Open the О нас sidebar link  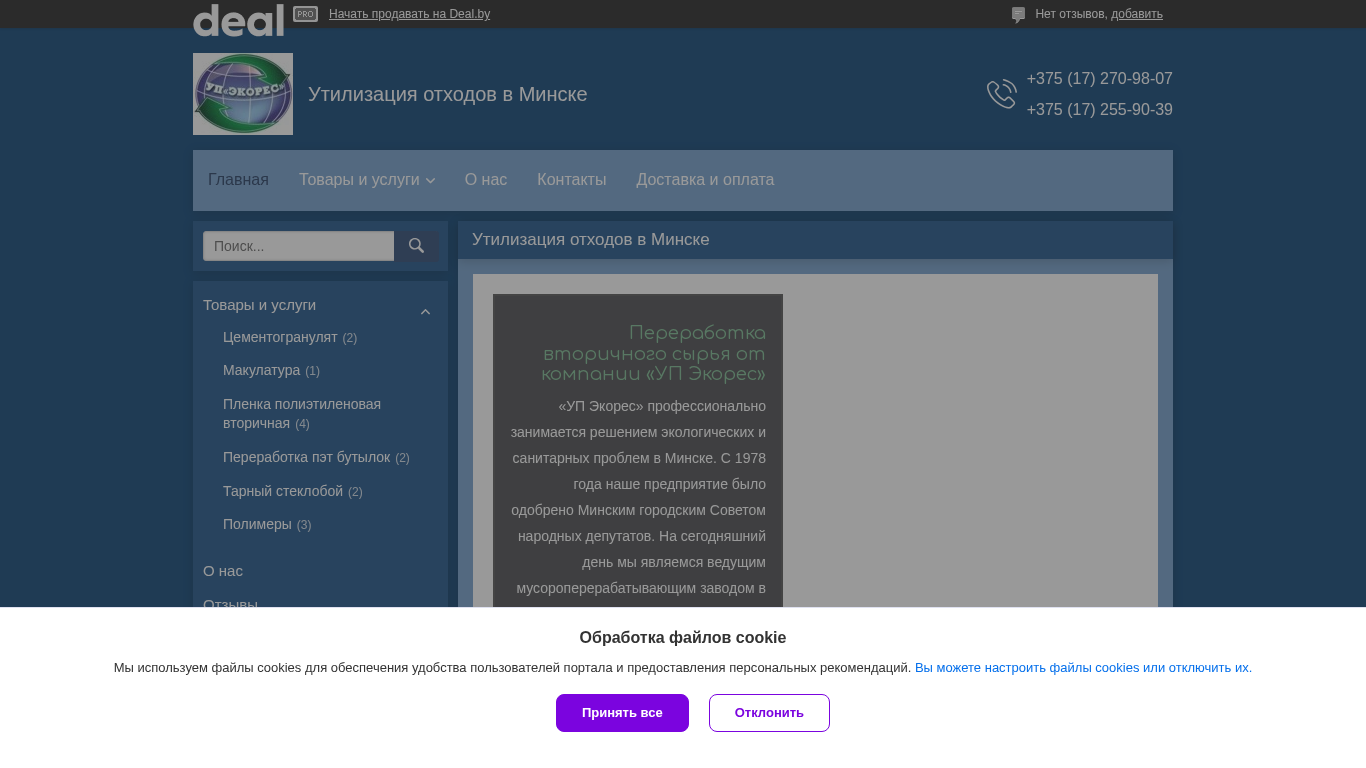pos(223,571)
